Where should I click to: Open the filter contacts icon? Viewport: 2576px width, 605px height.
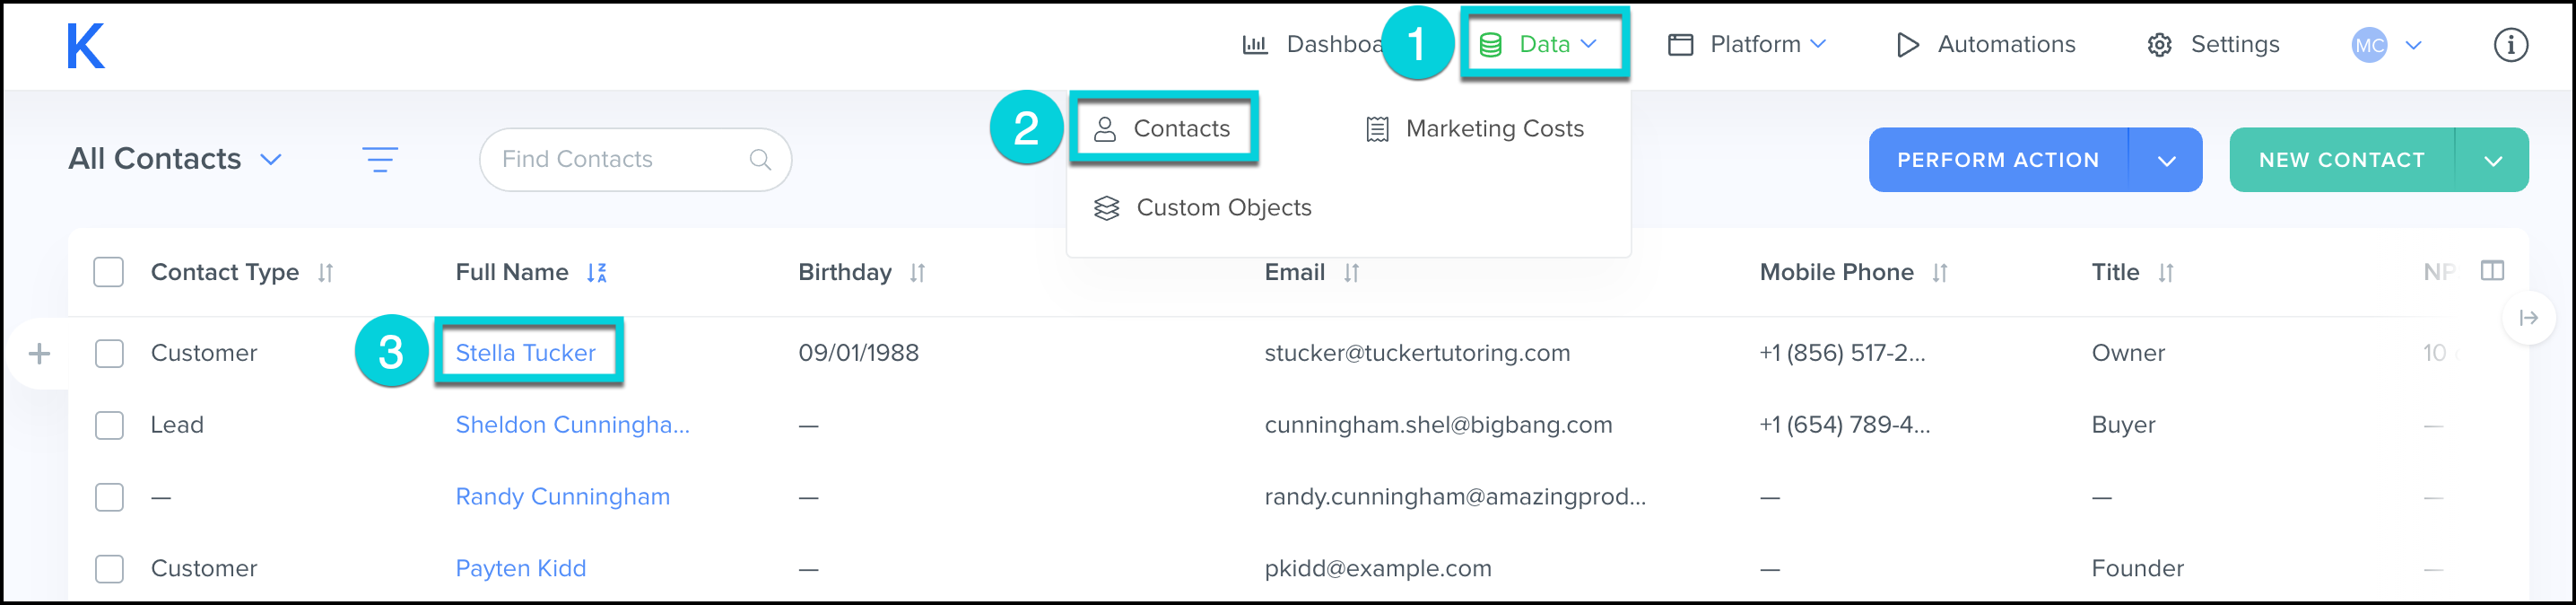[379, 159]
